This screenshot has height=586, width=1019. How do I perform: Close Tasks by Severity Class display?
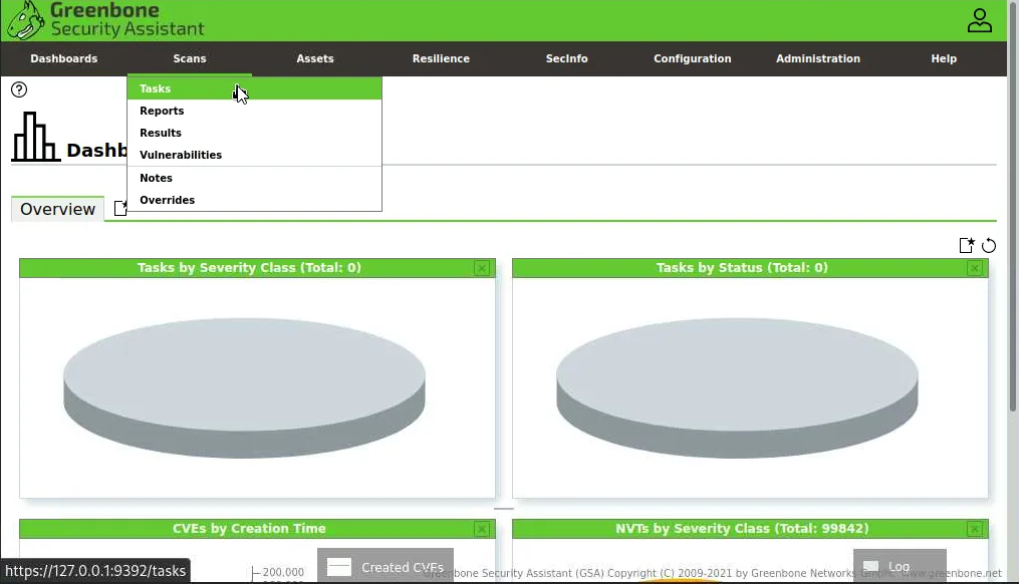point(482,268)
